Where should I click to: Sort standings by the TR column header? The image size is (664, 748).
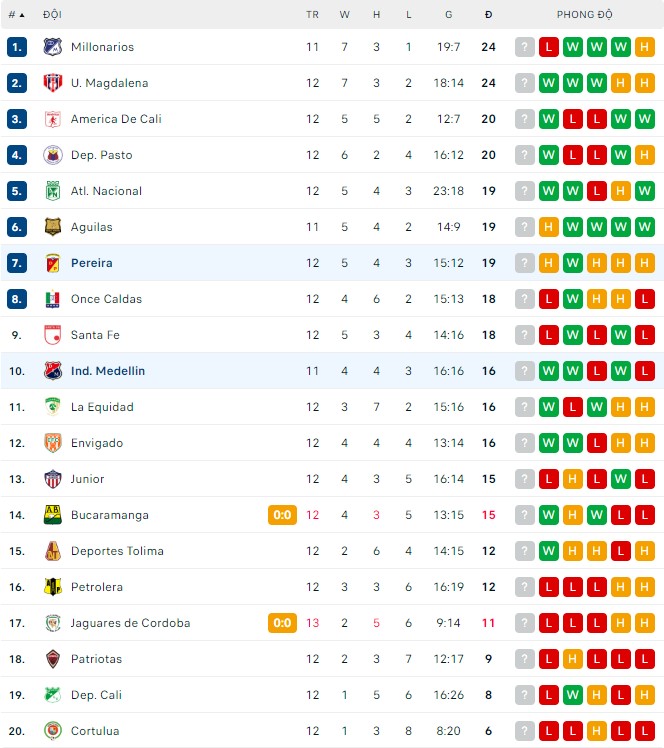(x=312, y=15)
